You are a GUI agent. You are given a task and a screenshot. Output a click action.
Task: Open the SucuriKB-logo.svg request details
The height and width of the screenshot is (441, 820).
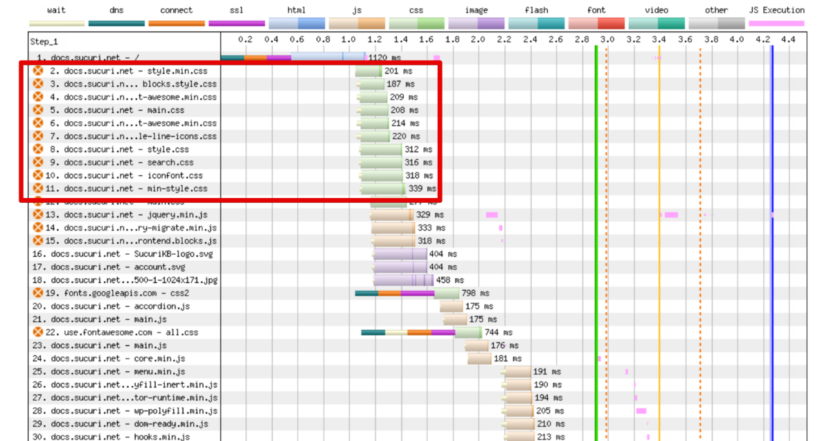point(124,254)
